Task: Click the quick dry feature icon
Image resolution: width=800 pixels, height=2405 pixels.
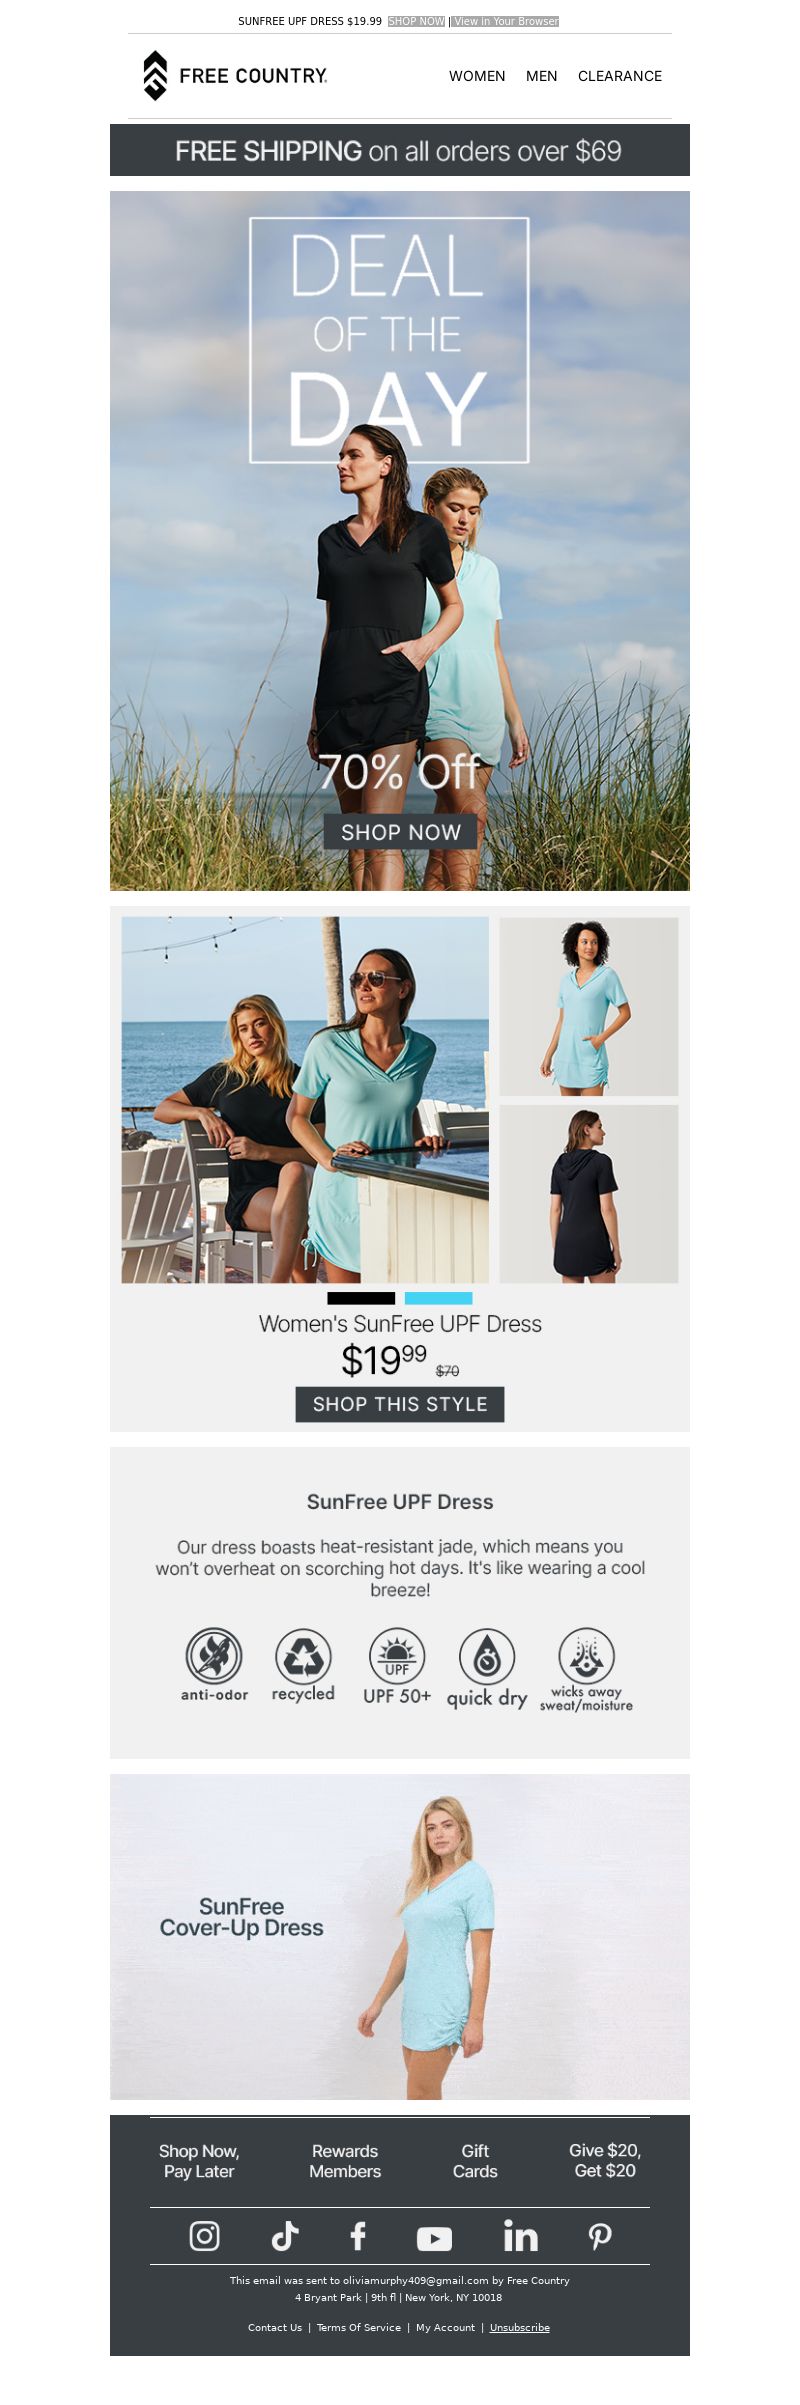Action: [487, 1668]
